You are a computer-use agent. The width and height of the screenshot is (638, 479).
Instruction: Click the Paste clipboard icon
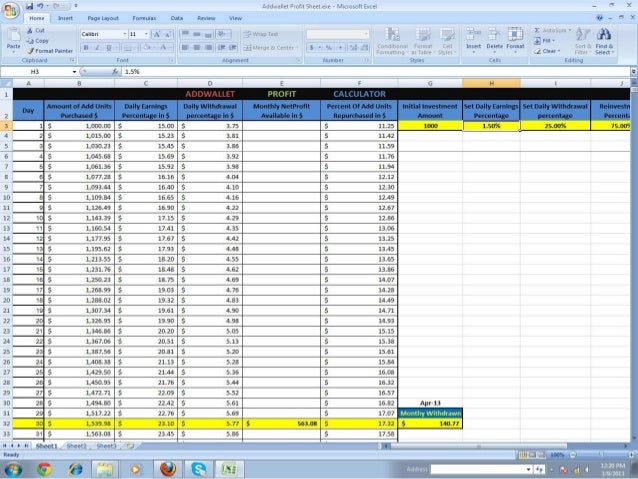pos(13,36)
